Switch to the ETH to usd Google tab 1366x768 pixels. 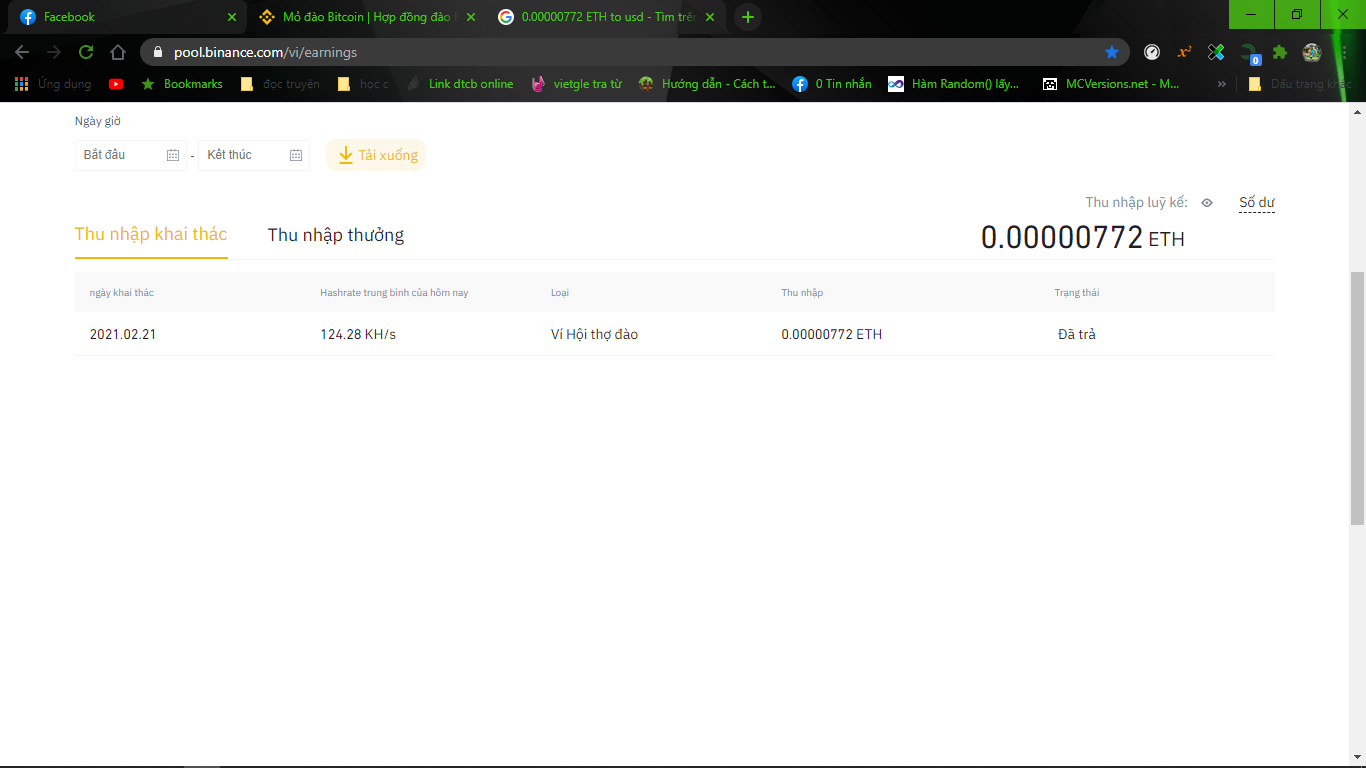pos(604,17)
